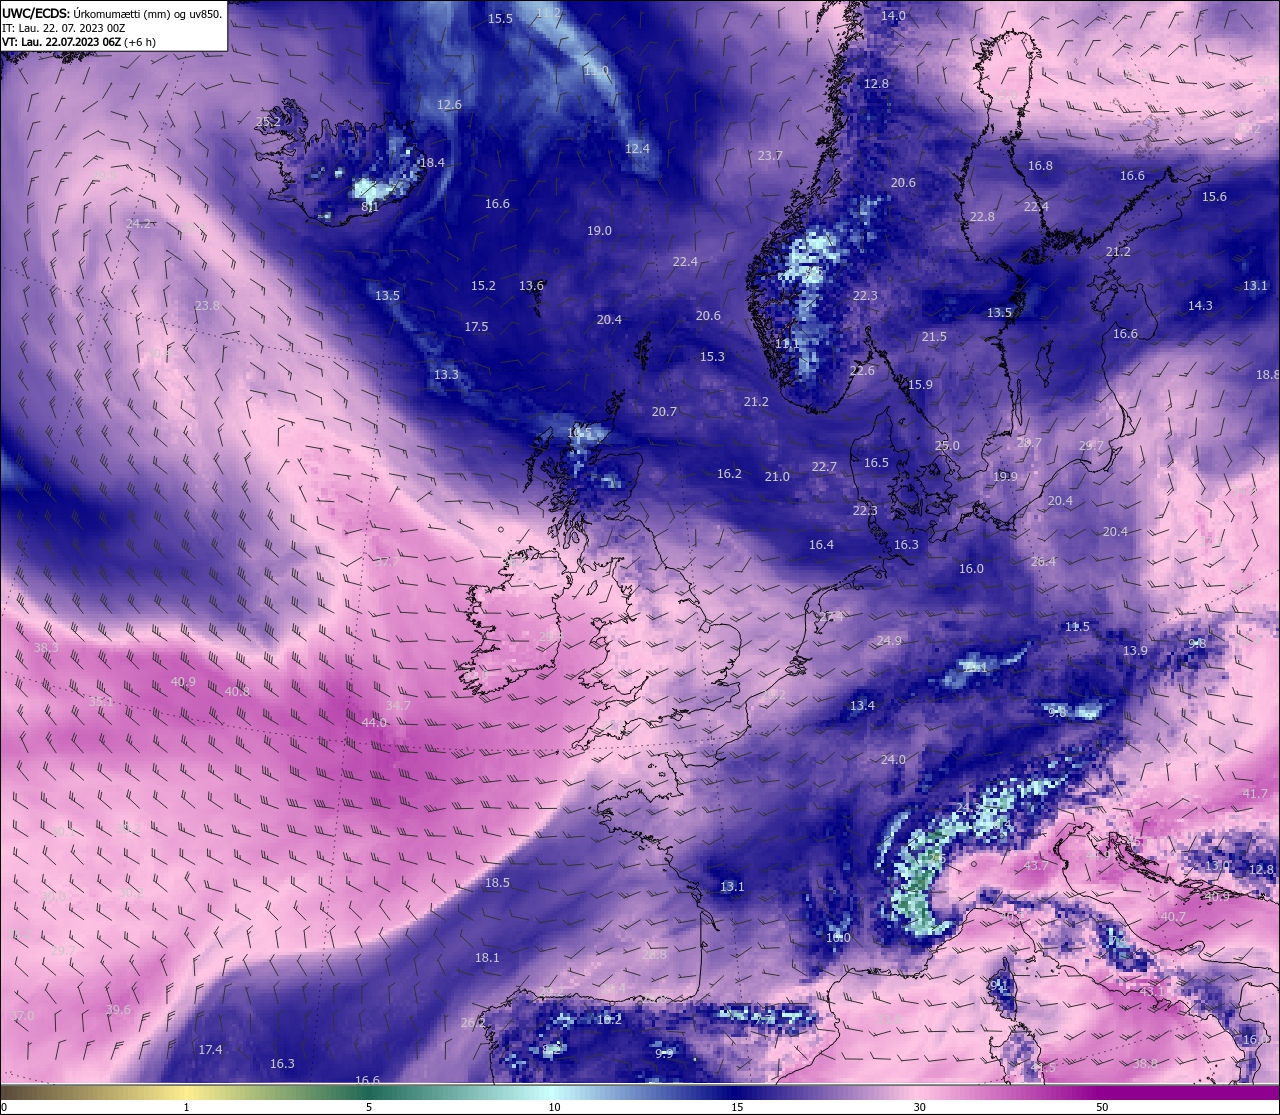This screenshot has width=1280, height=1115.
Task: Click the 41.7 value on the right edge
Action: [x=1254, y=794]
